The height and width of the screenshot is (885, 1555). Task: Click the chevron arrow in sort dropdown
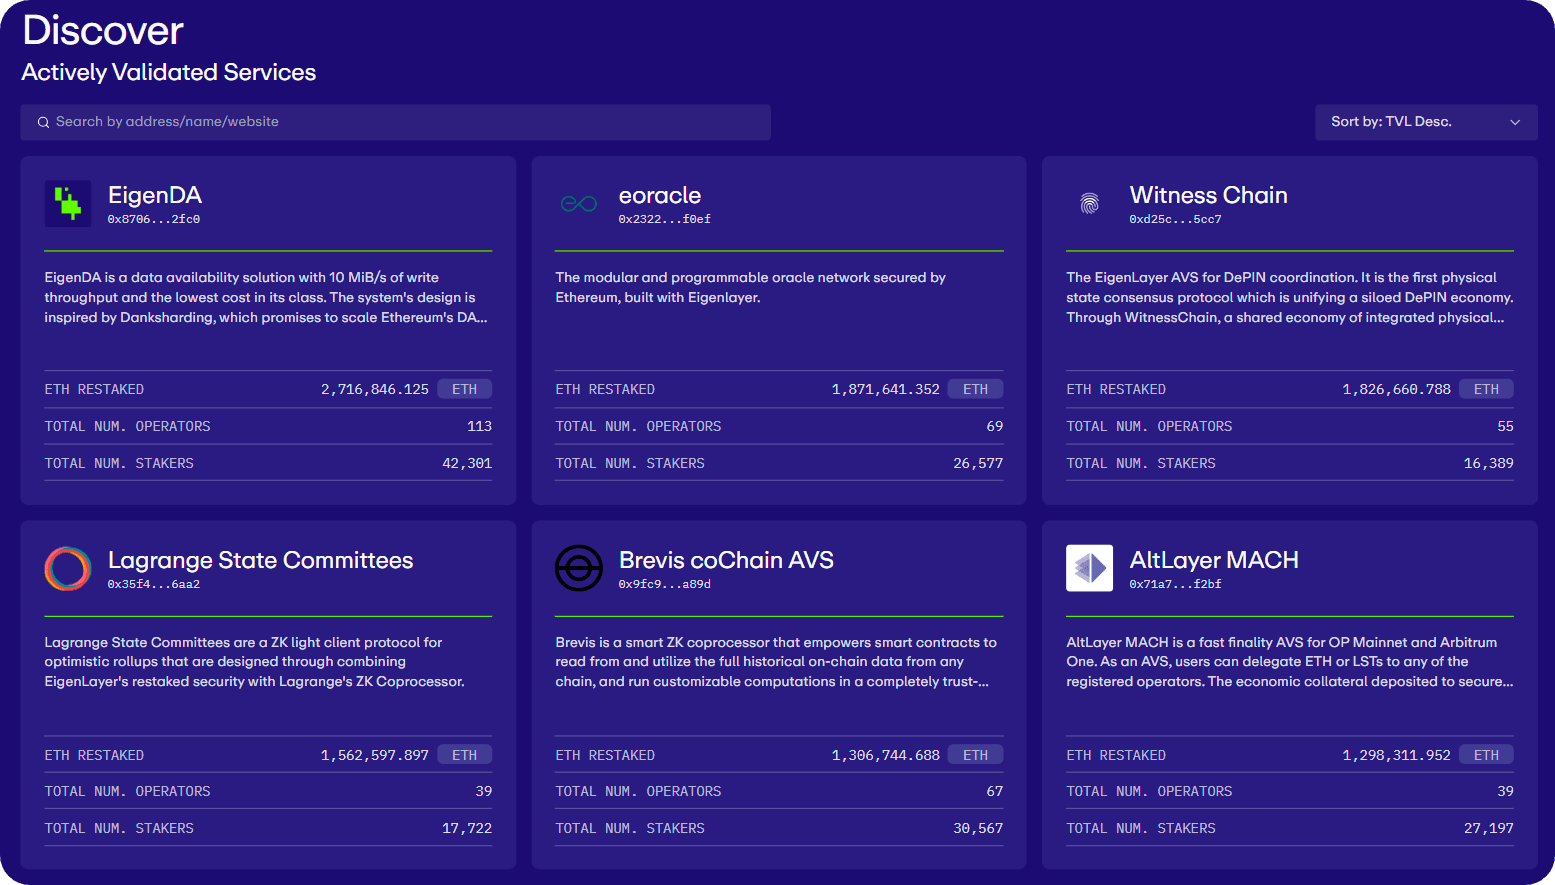(x=1515, y=122)
